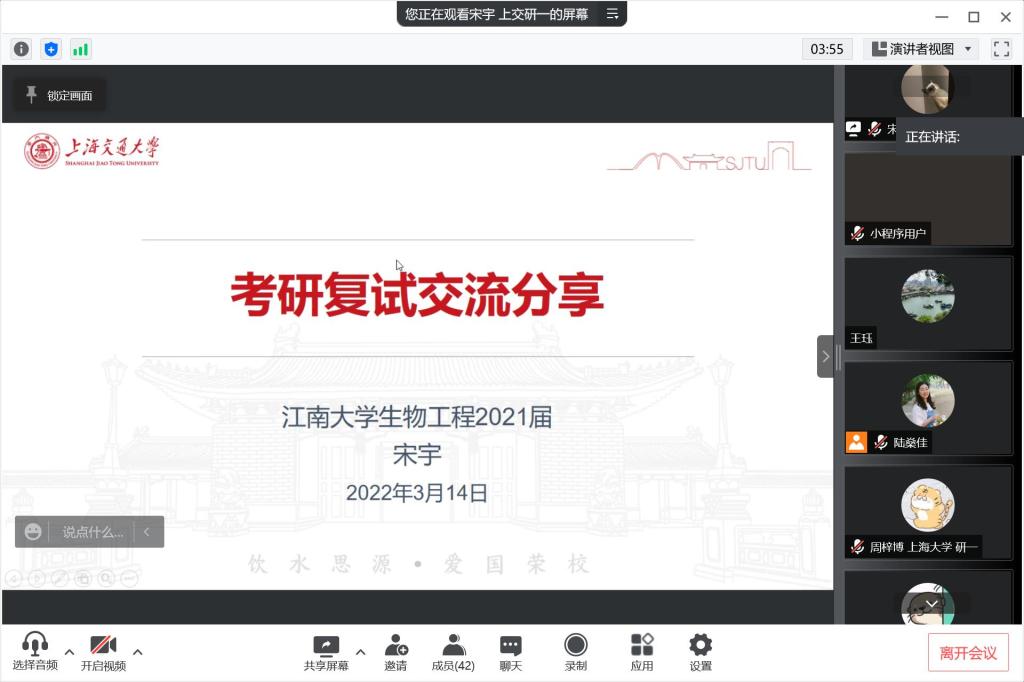
Task: Enter fullscreen mode with the corner icon
Action: point(1001,49)
